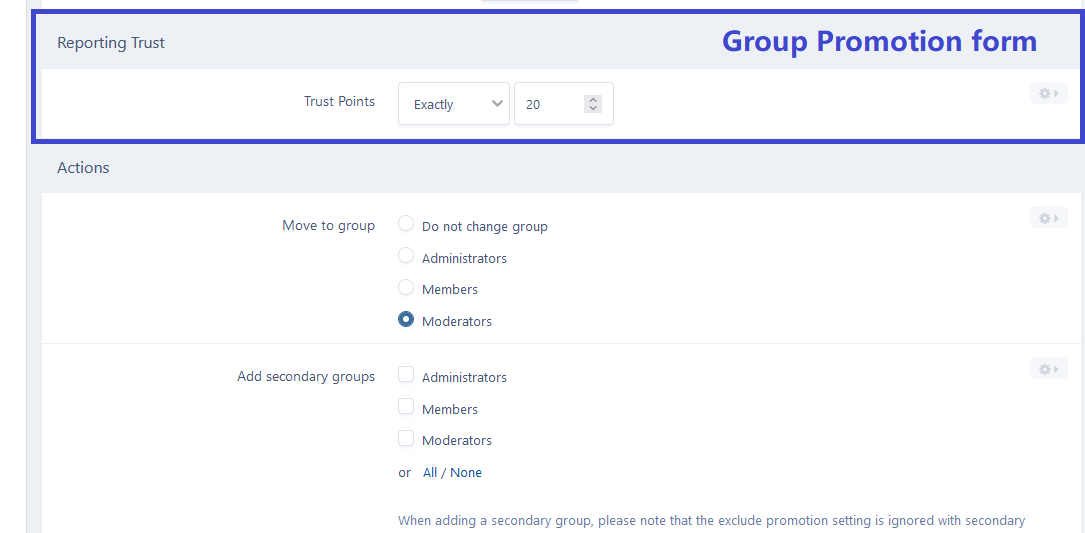Viewport: 1085px width, 533px height.
Task: Check Administrators under Add secondary groups
Action: pyautogui.click(x=406, y=375)
